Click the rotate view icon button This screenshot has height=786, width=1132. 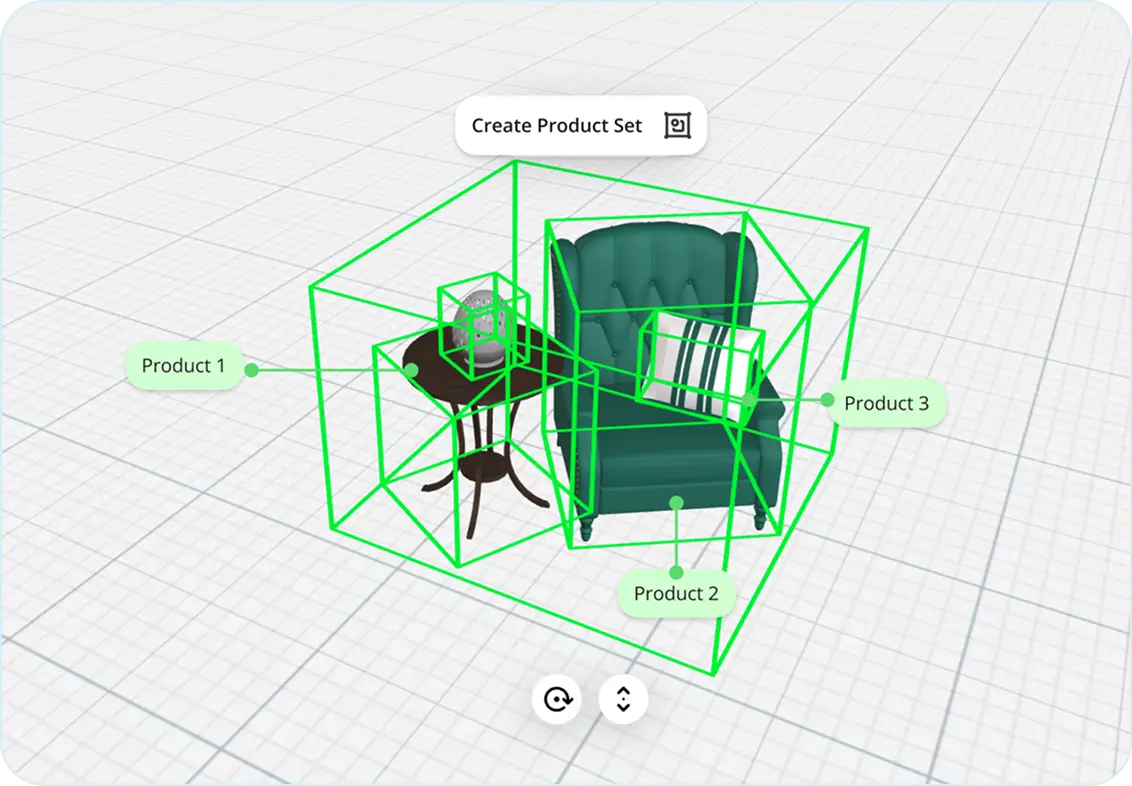pos(557,699)
